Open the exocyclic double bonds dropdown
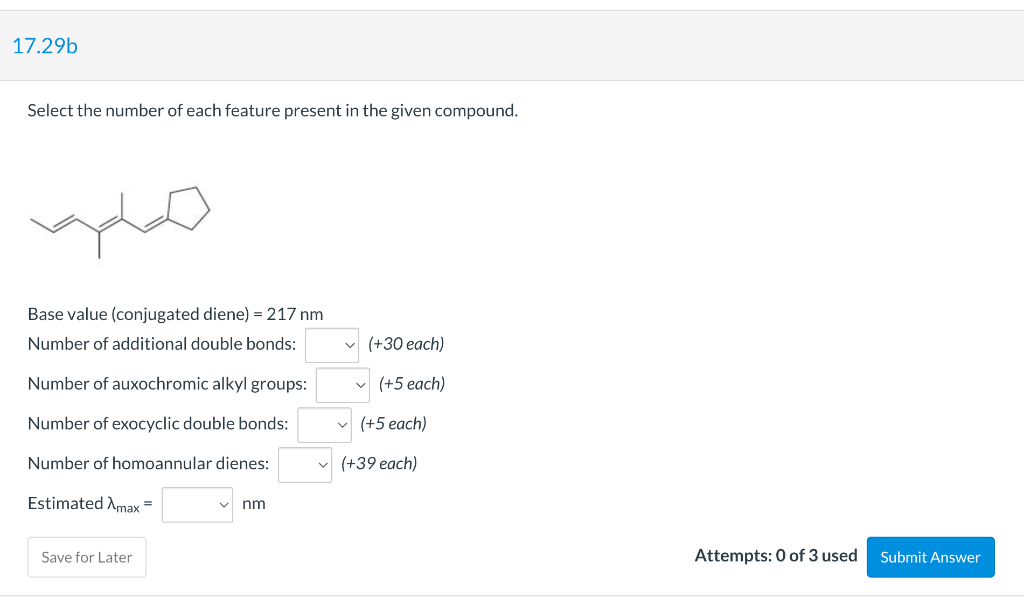Screen dimensions: 1024x597 pyautogui.click(x=322, y=424)
